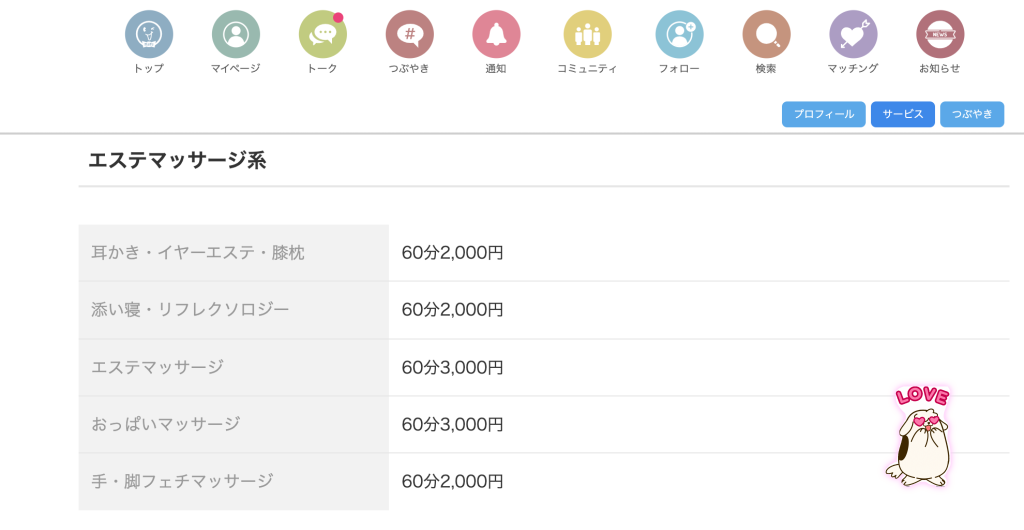Screen dimensions: 1024x530
Task: Click the エステマッサージ系 section heading
Action: point(177,160)
